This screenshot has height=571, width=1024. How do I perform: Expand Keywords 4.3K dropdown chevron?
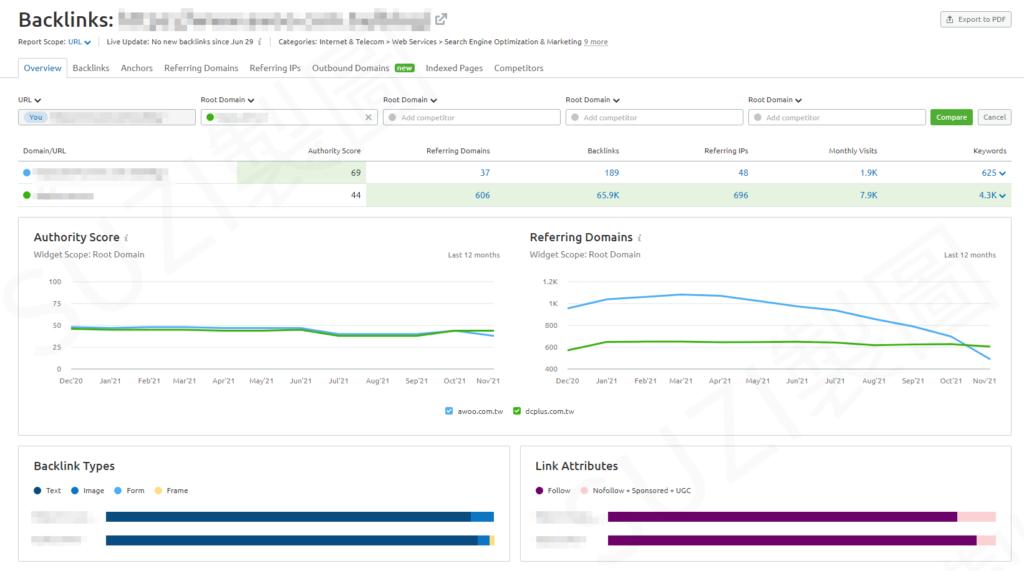pos(1002,196)
